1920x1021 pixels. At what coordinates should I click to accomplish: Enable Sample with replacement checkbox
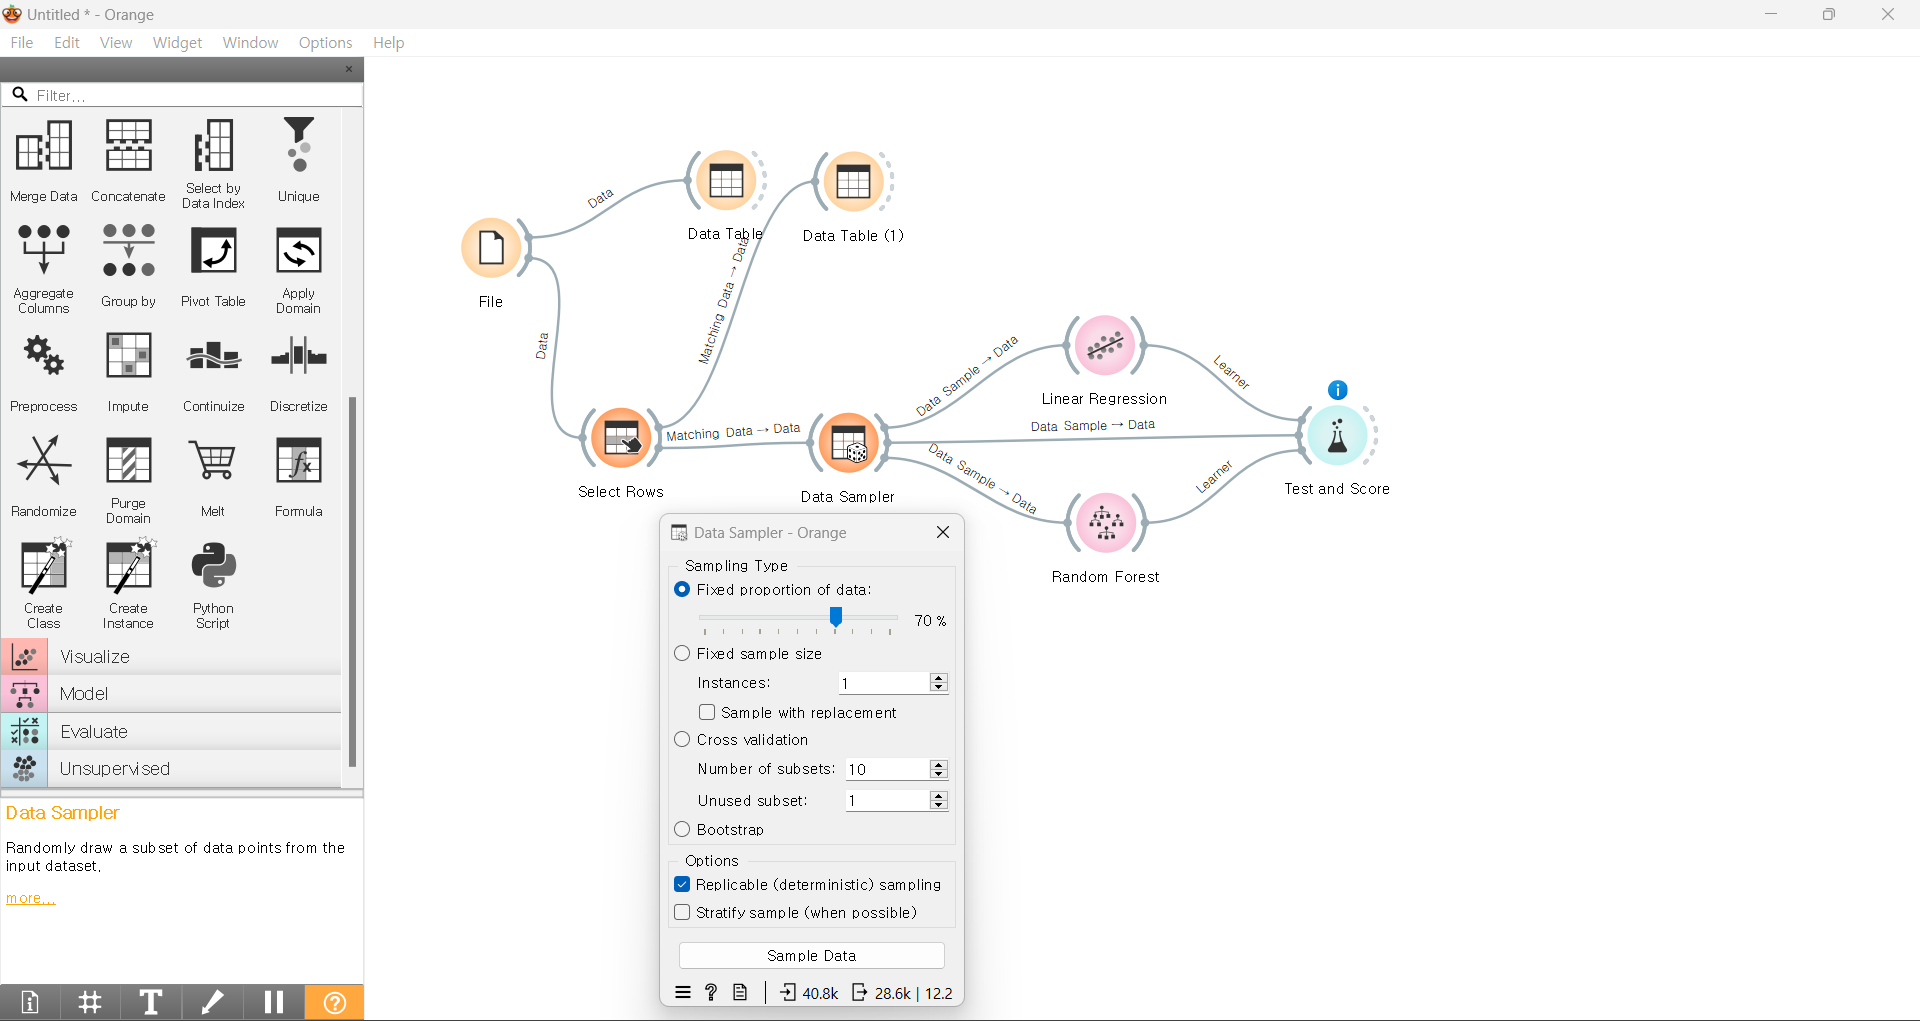[707, 712]
